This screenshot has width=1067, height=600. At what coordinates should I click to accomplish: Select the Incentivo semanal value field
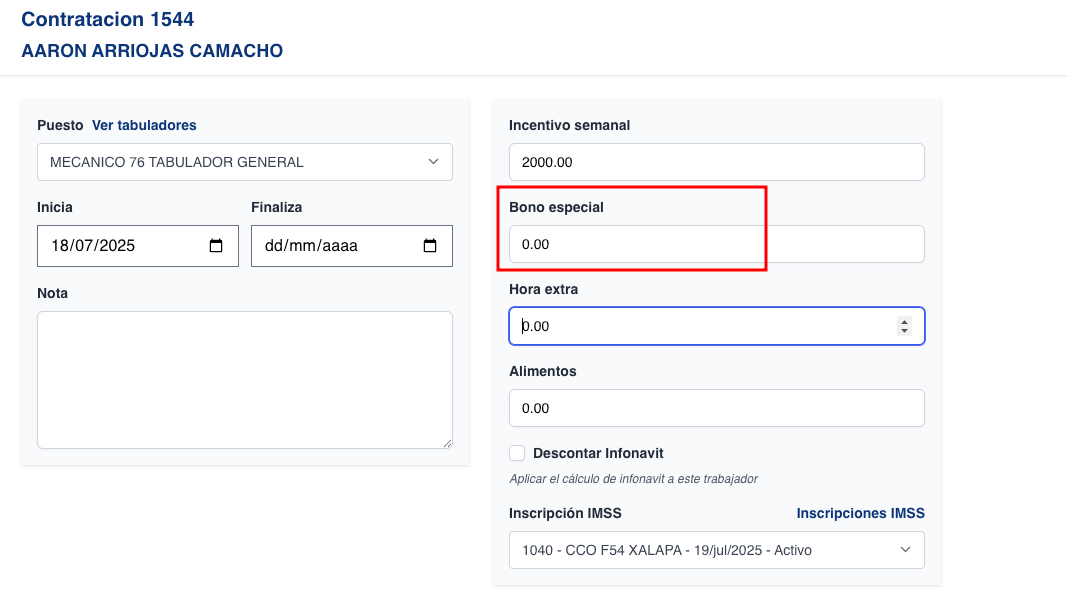click(x=716, y=161)
